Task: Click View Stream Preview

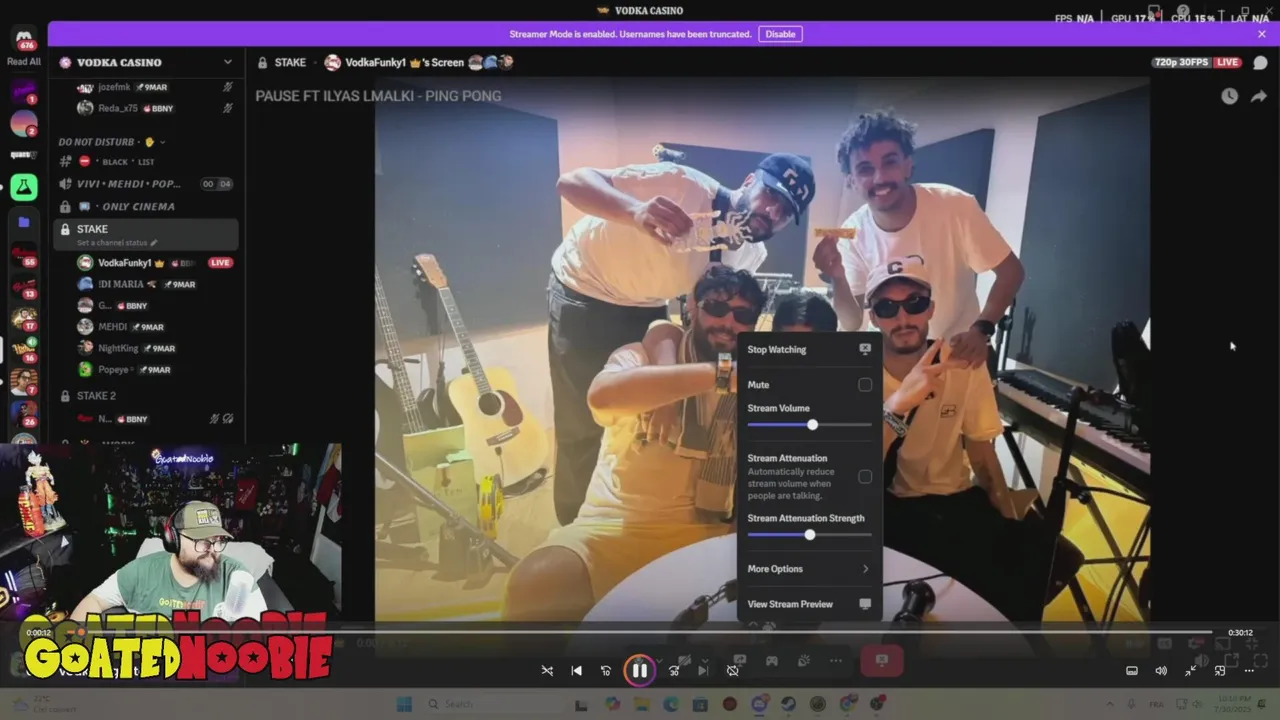Action: [809, 604]
